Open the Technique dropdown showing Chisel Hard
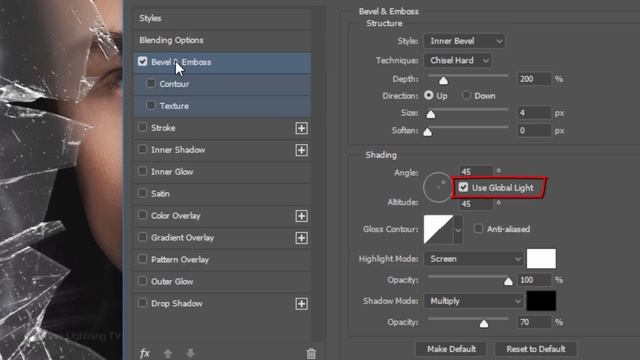This screenshot has height=360, width=640. [x=457, y=60]
